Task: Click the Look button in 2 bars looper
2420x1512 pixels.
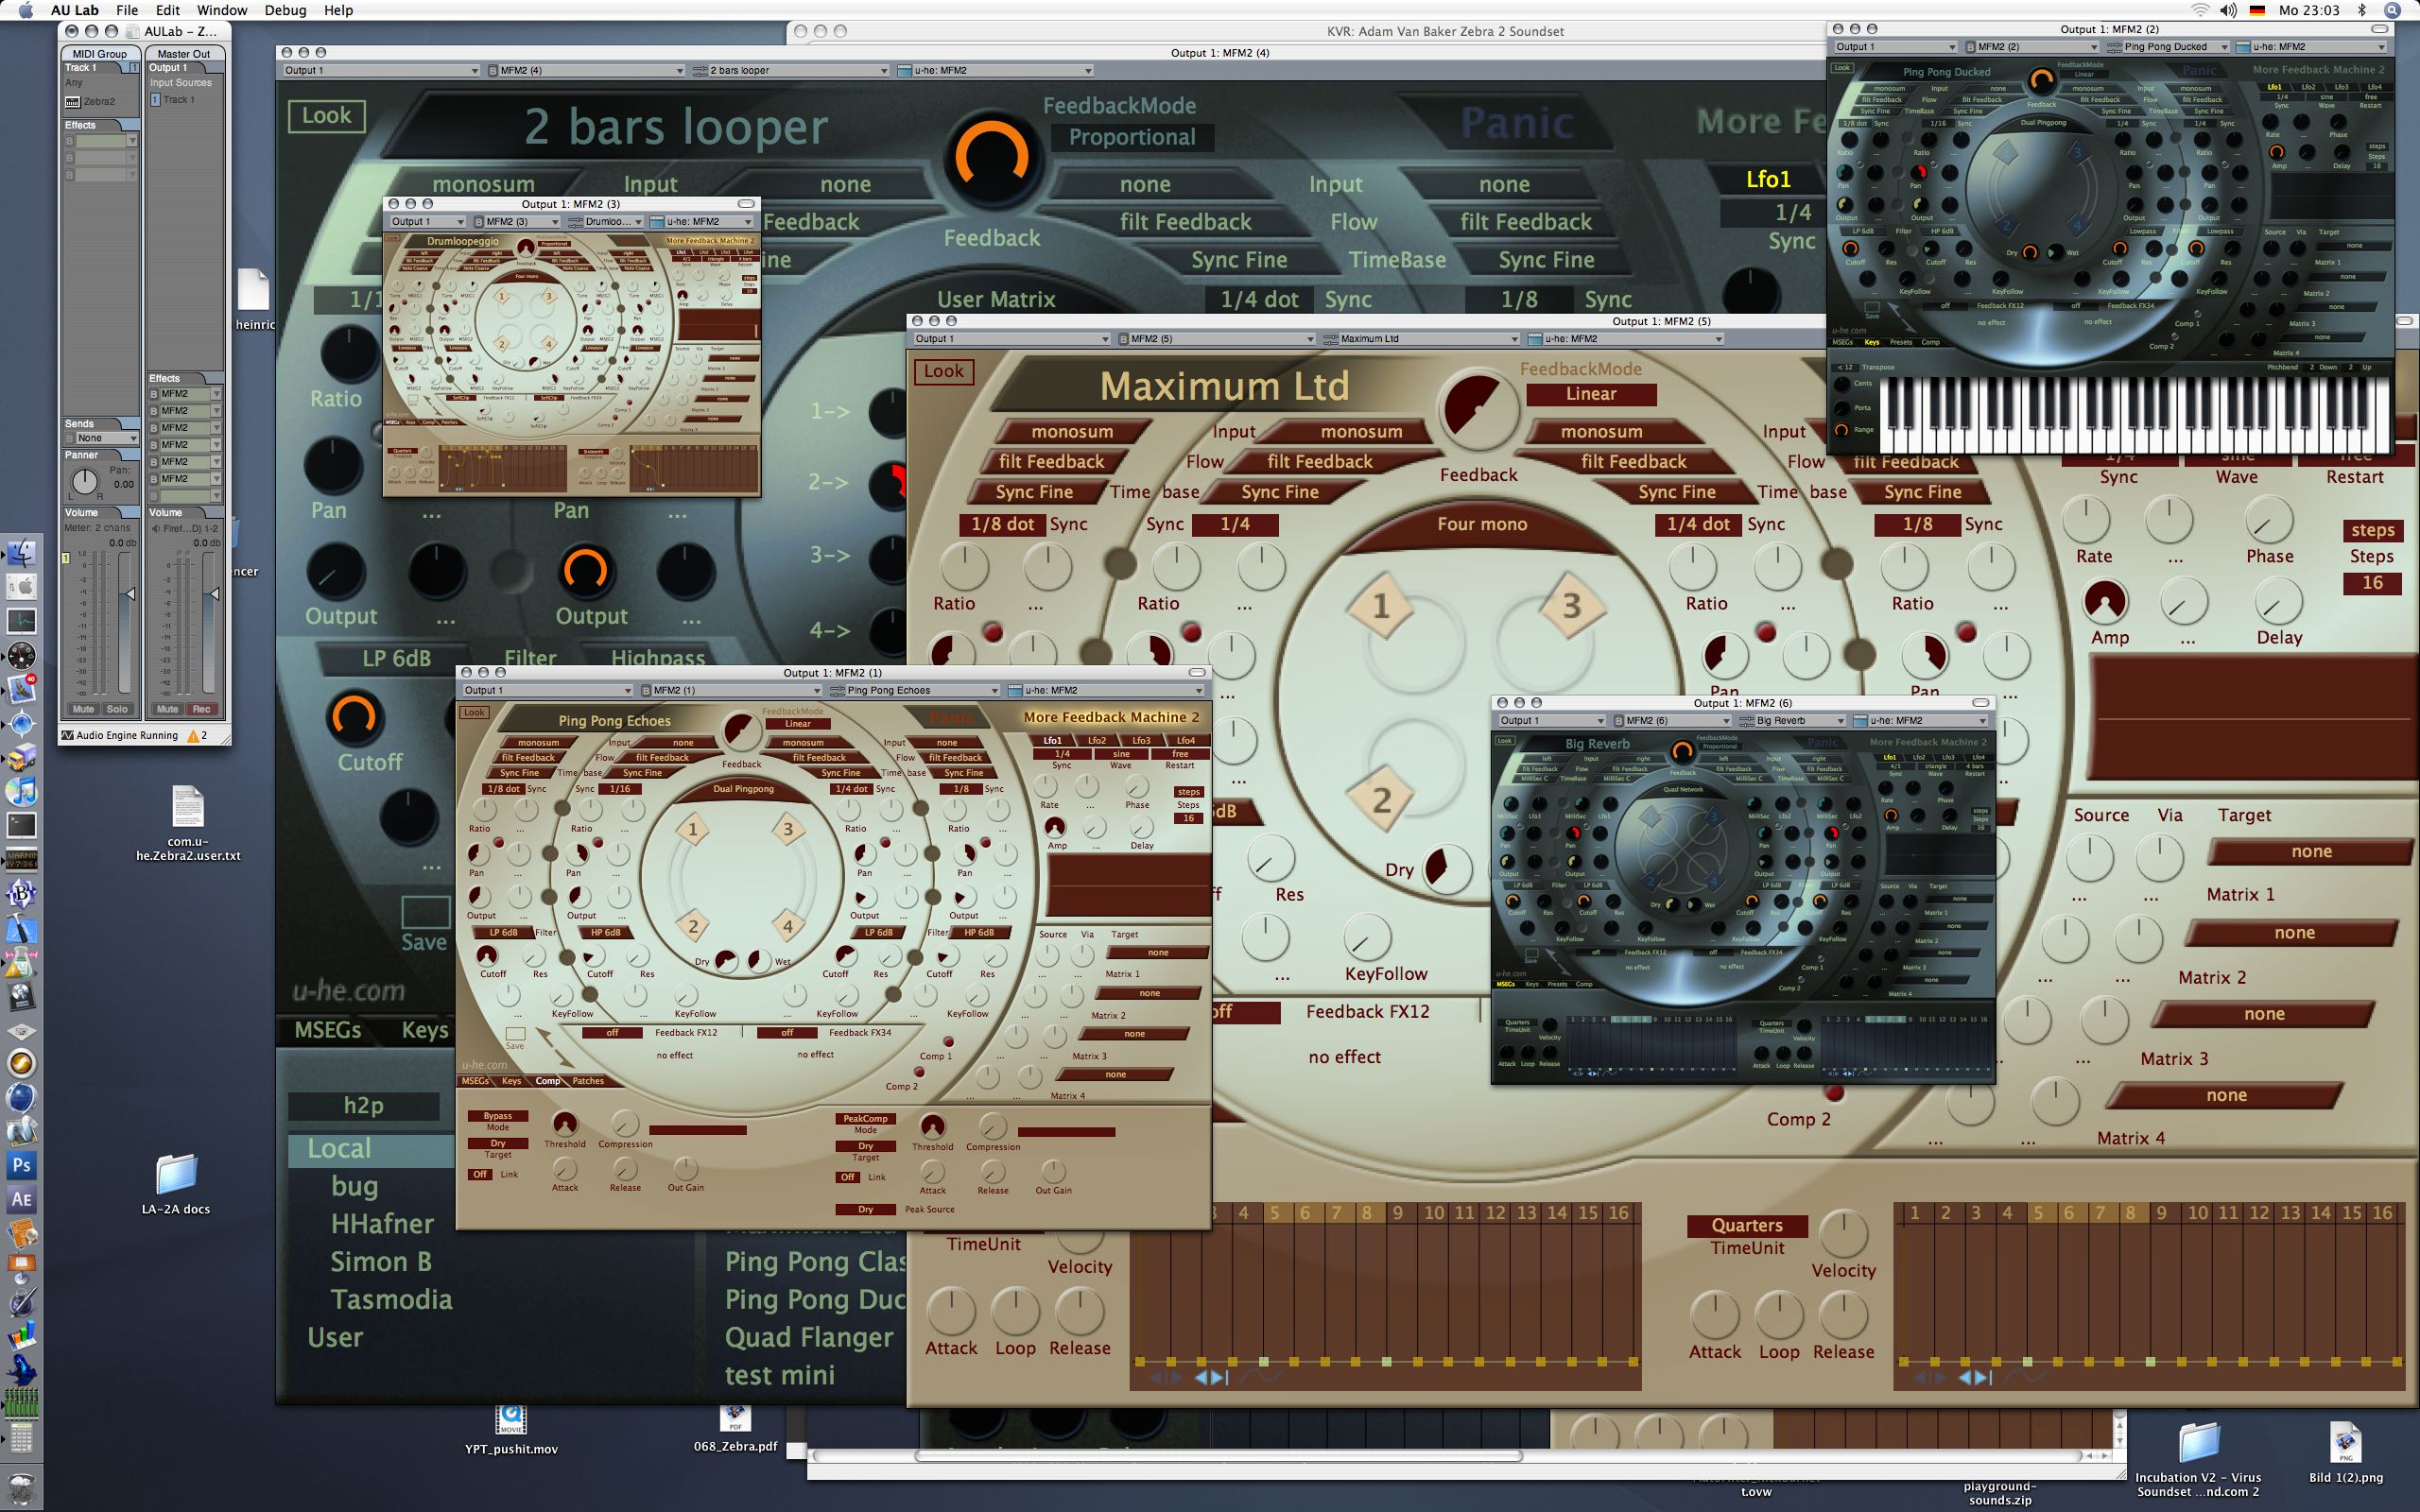Action: 327,115
